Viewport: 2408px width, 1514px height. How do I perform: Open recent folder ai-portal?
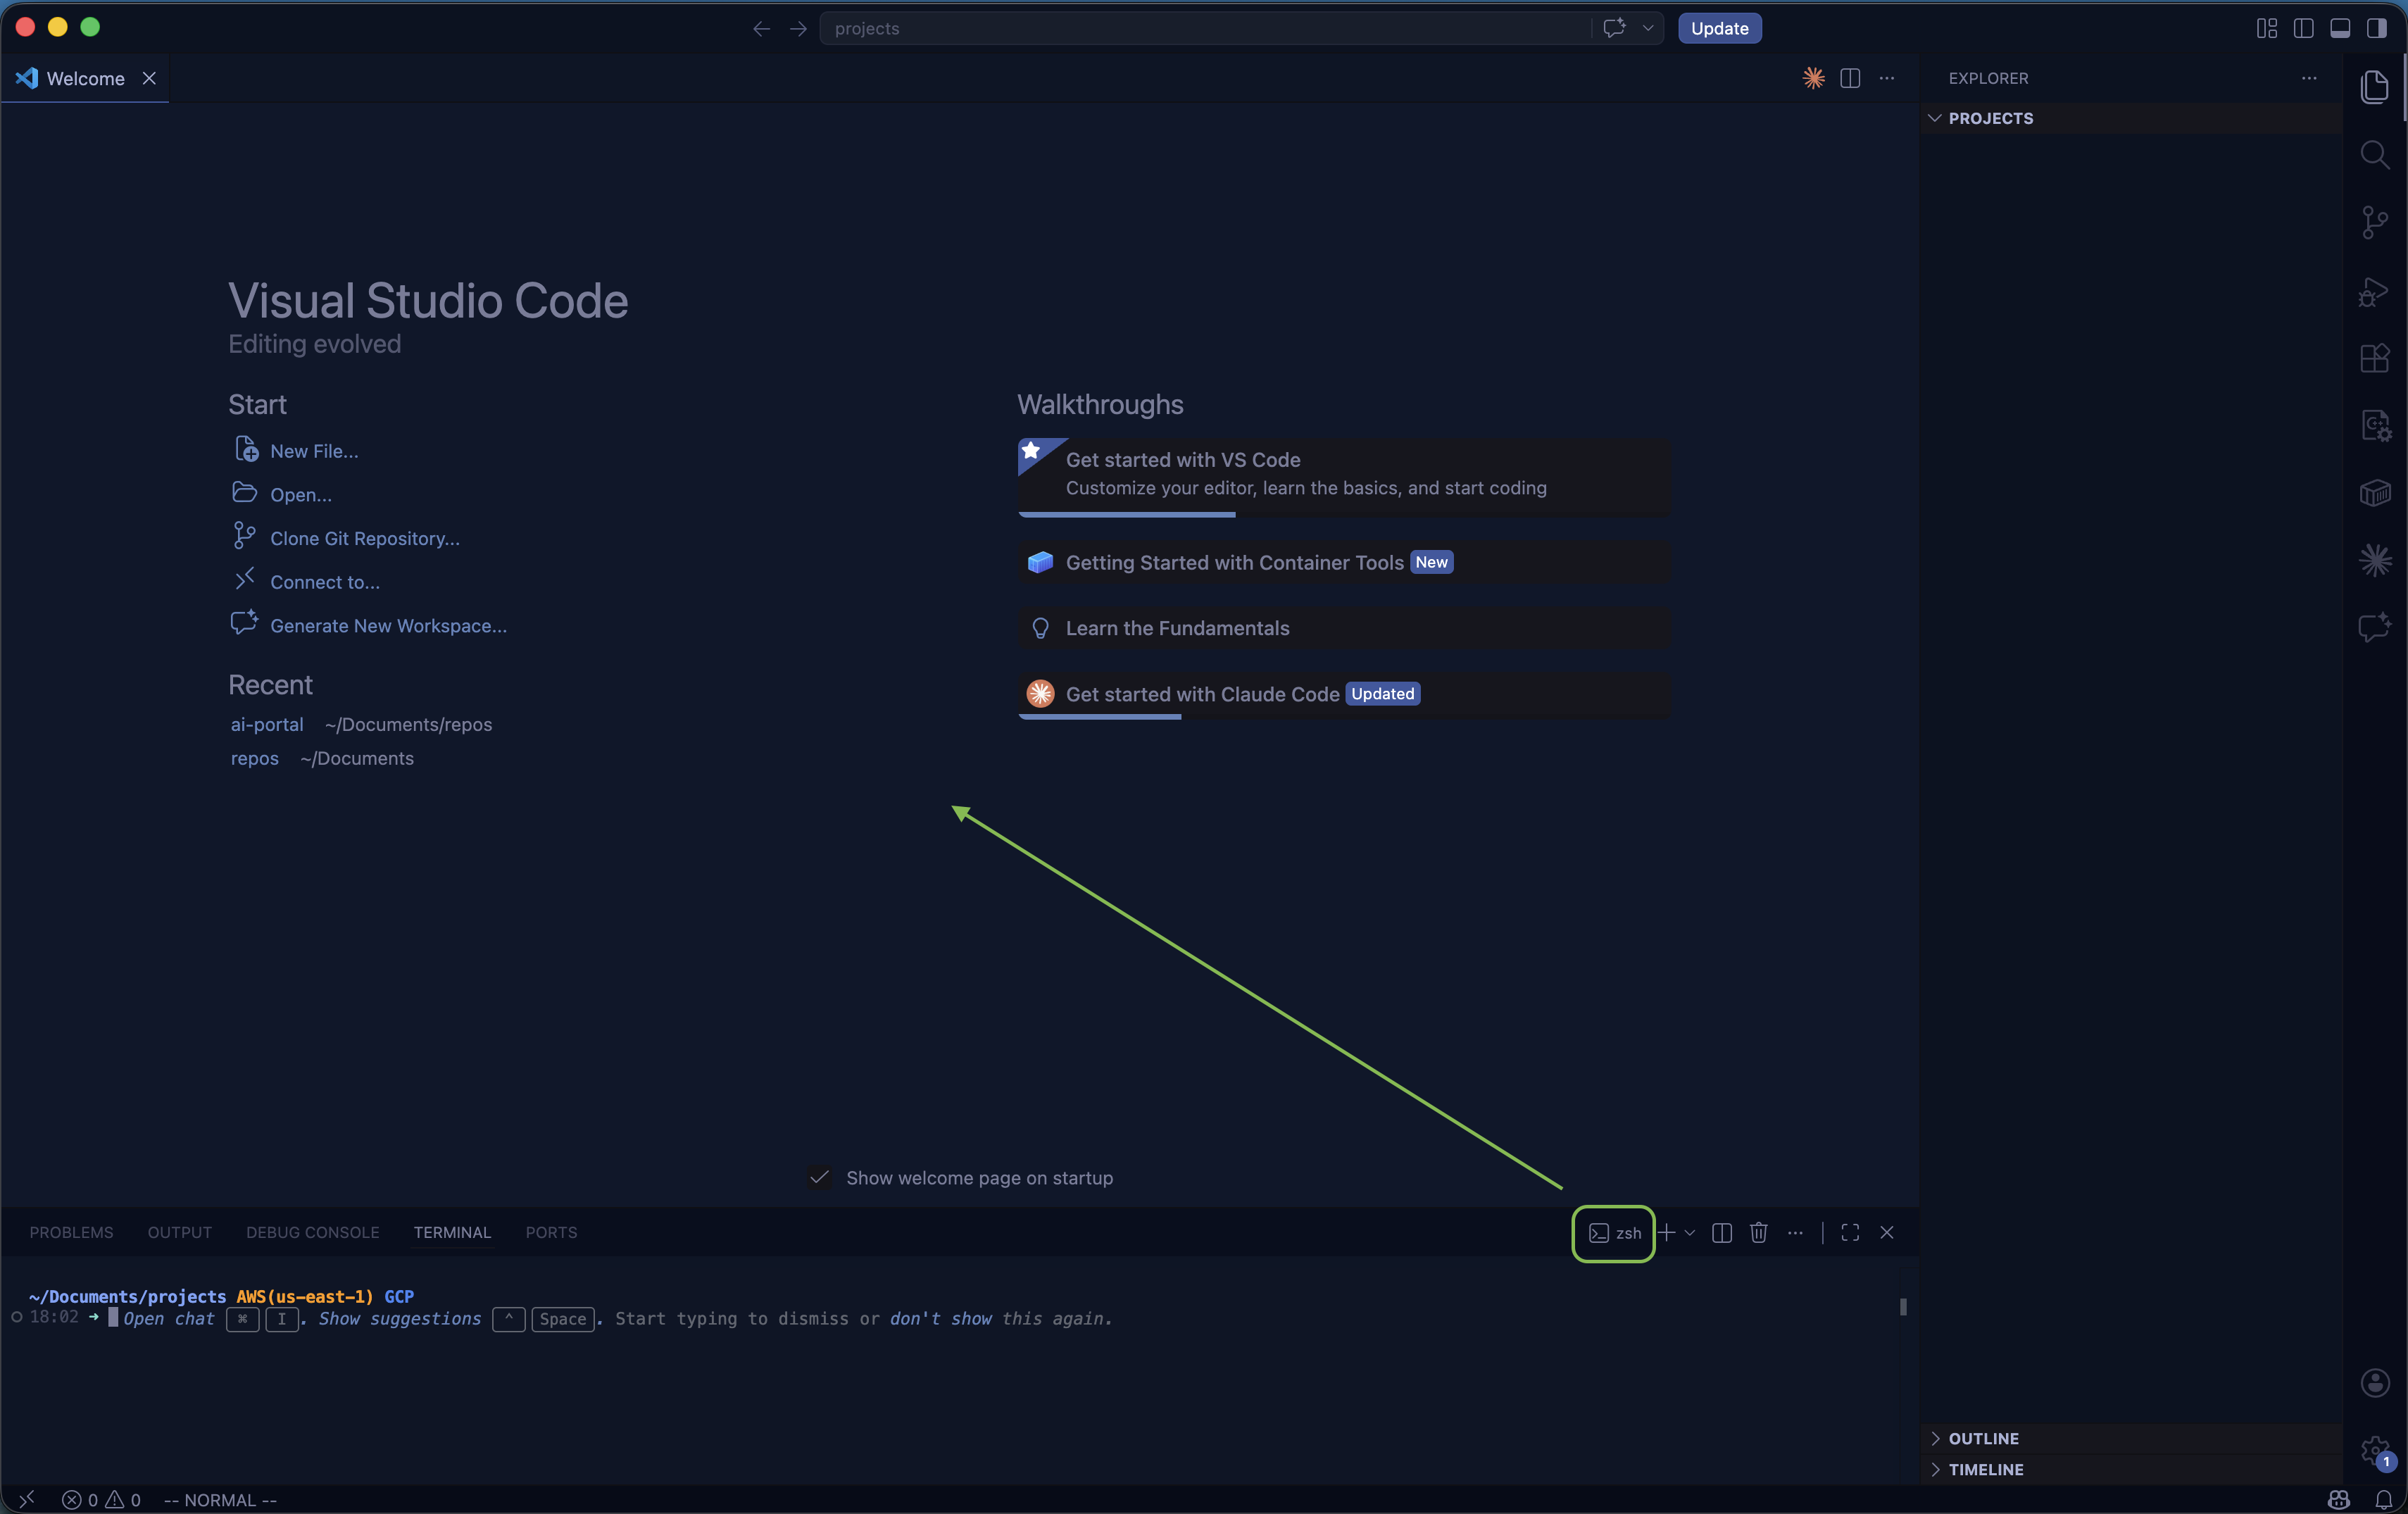click(267, 724)
